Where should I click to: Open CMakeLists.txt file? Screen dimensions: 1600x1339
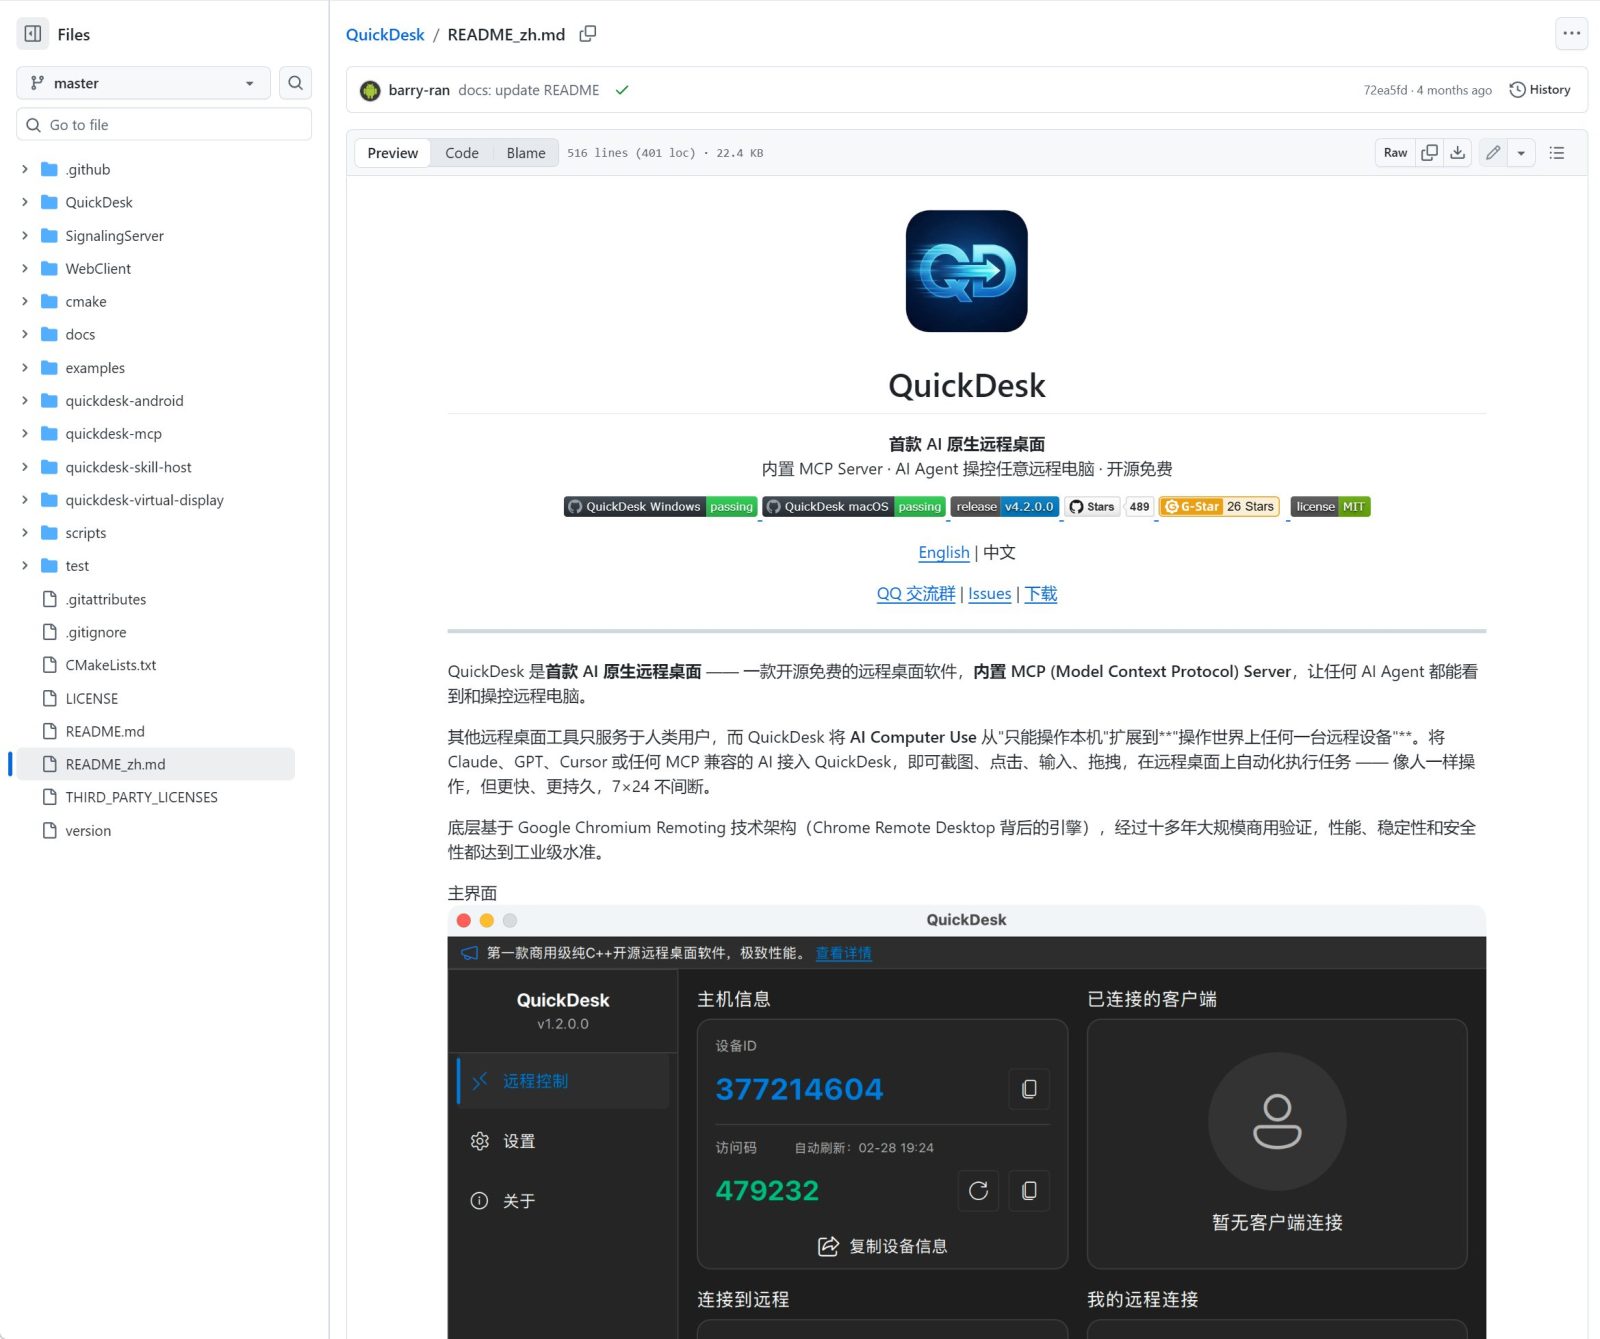pos(111,665)
